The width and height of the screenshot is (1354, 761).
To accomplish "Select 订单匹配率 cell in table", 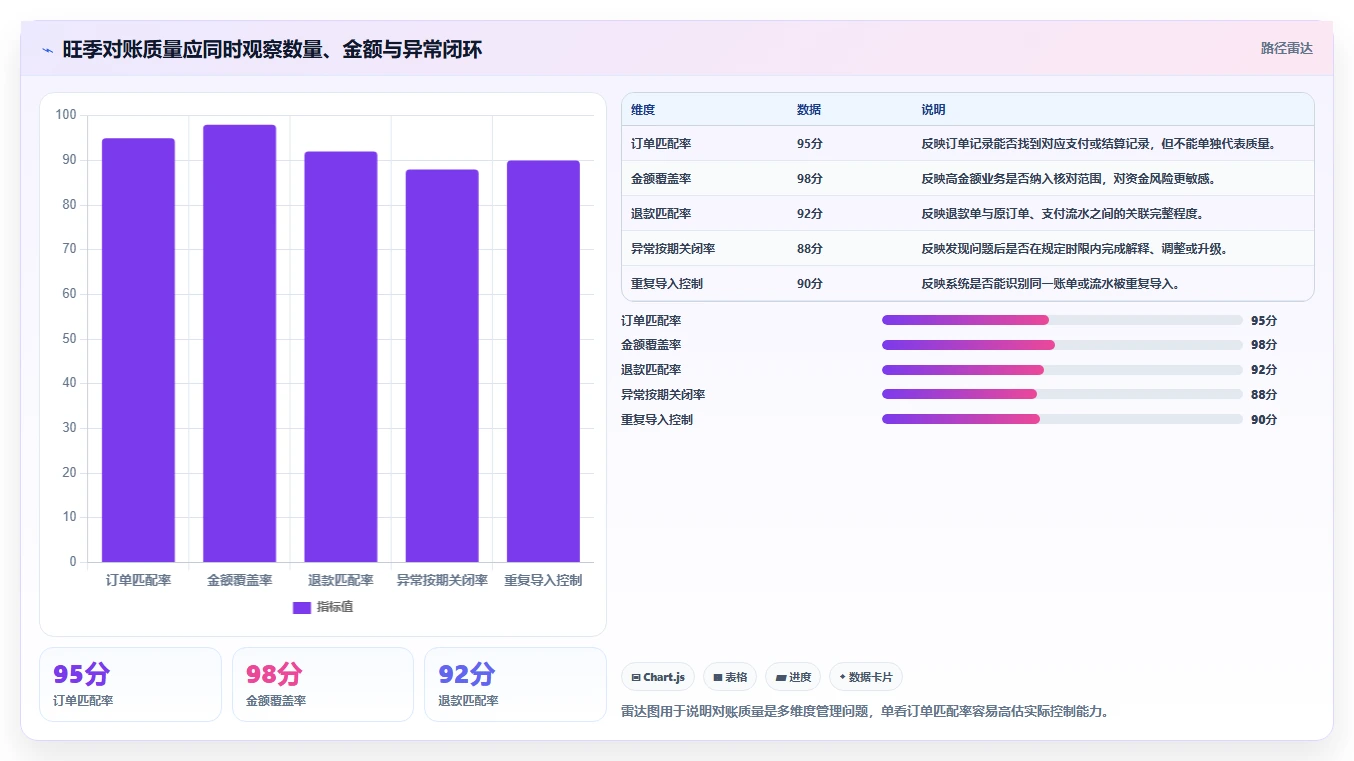I will coord(661,144).
